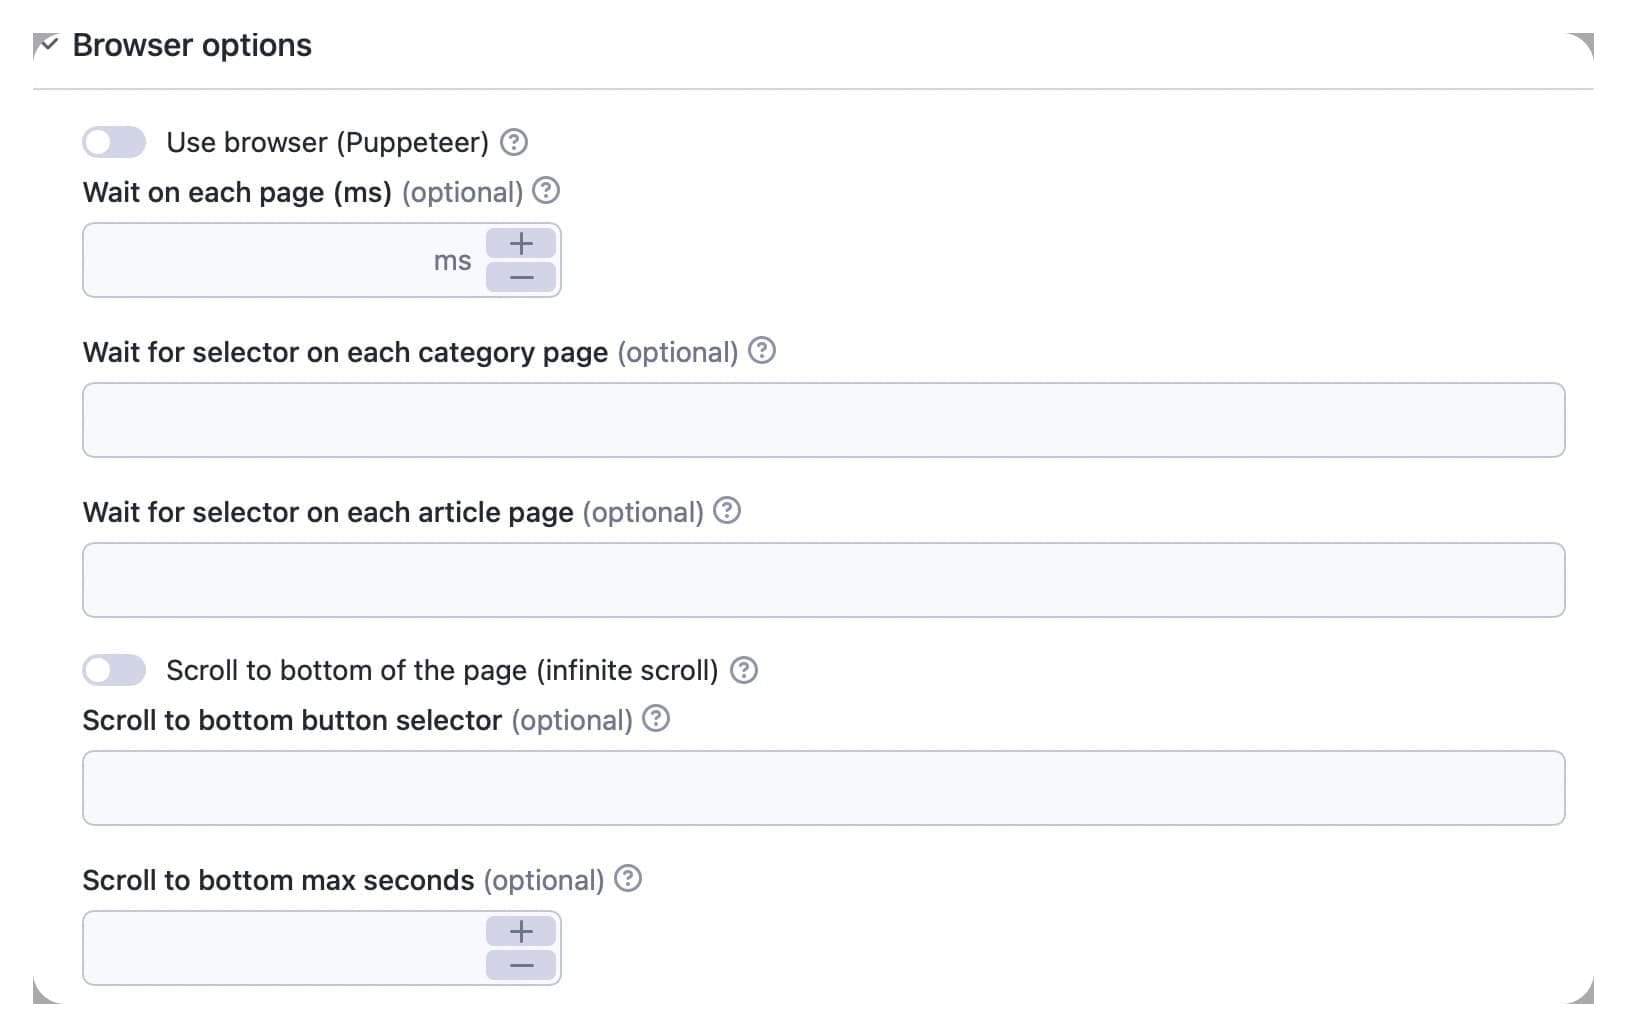
Task: Enable Scroll to bottom of the page
Action: pos(113,670)
